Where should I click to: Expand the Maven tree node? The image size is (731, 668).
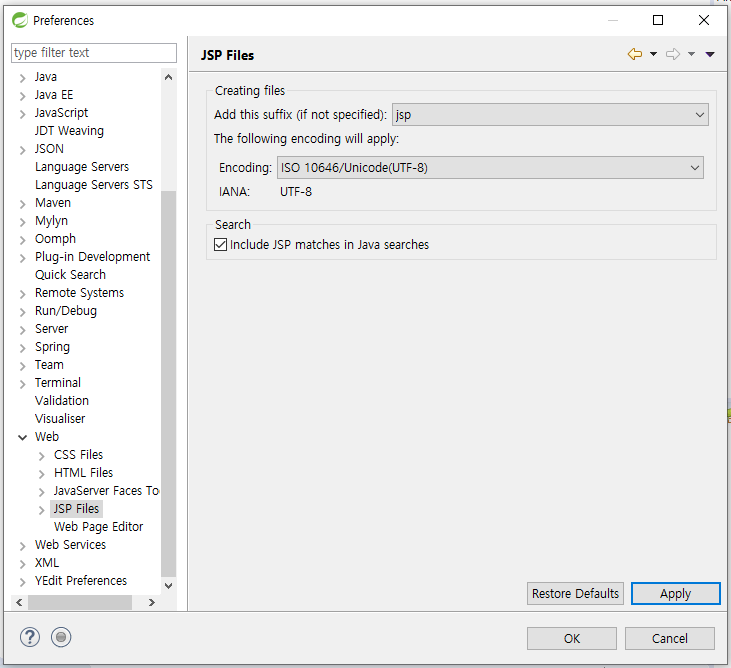click(22, 204)
